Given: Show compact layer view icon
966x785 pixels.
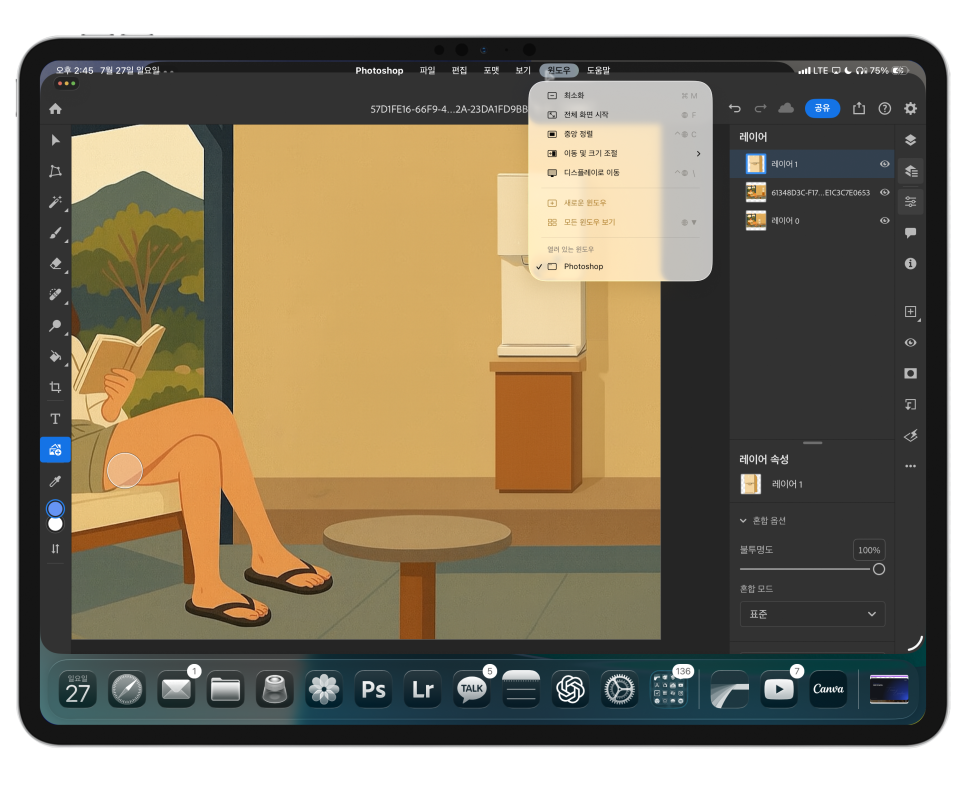Looking at the screenshot, I should click(x=911, y=140).
